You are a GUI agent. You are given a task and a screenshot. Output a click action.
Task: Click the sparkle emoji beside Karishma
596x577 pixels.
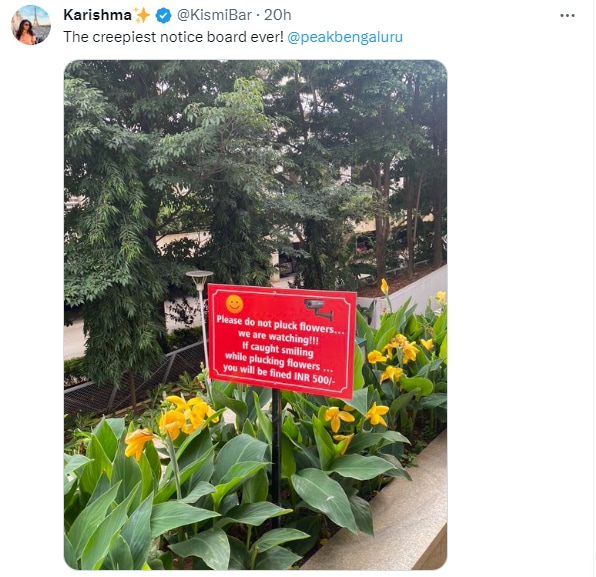click(142, 15)
